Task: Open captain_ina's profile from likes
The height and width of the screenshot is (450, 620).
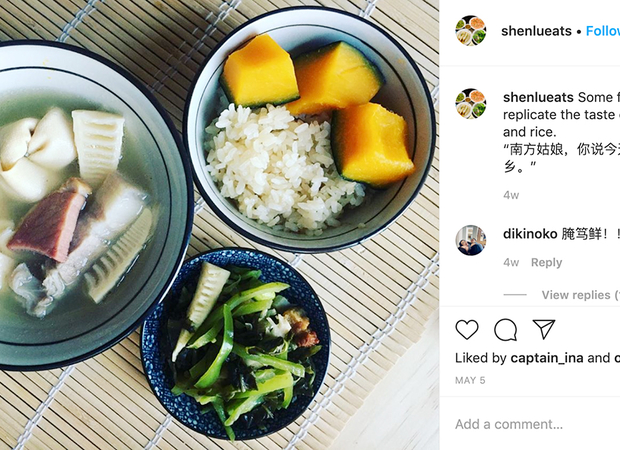Action: pos(547,358)
